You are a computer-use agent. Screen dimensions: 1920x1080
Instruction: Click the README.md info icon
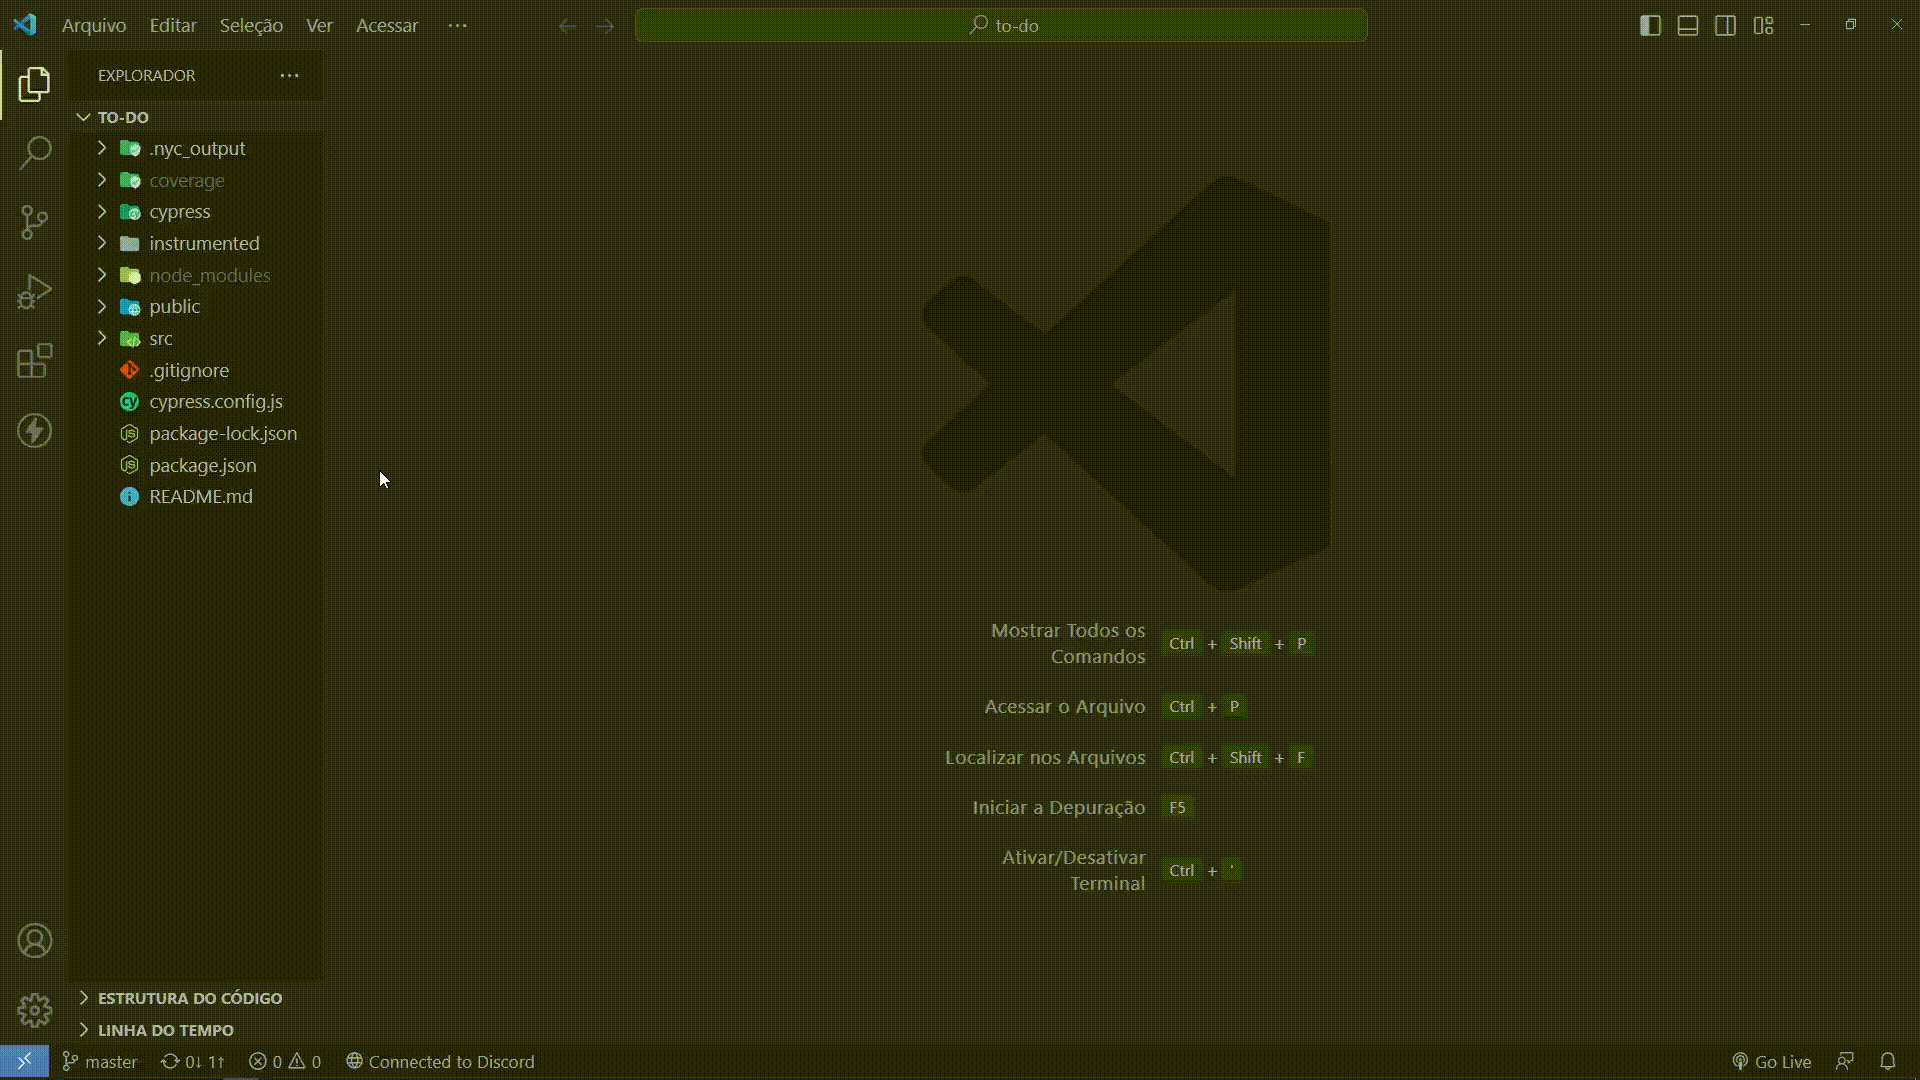[x=130, y=497]
